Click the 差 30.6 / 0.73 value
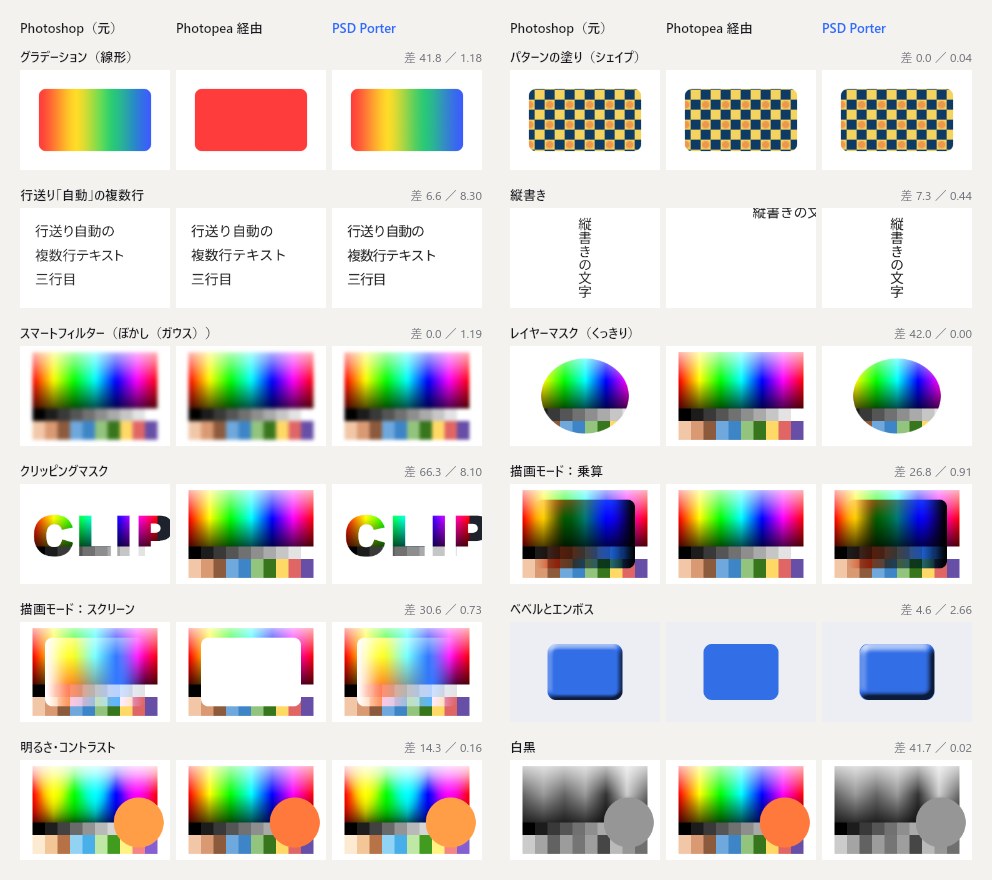Screen dimensions: 992x880 point(443,609)
